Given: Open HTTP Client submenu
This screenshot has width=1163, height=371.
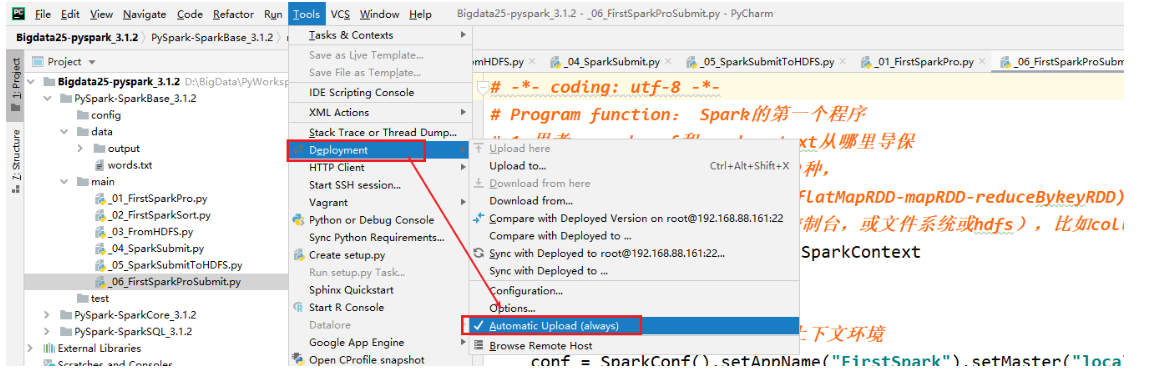Looking at the screenshot, I should tap(380, 168).
